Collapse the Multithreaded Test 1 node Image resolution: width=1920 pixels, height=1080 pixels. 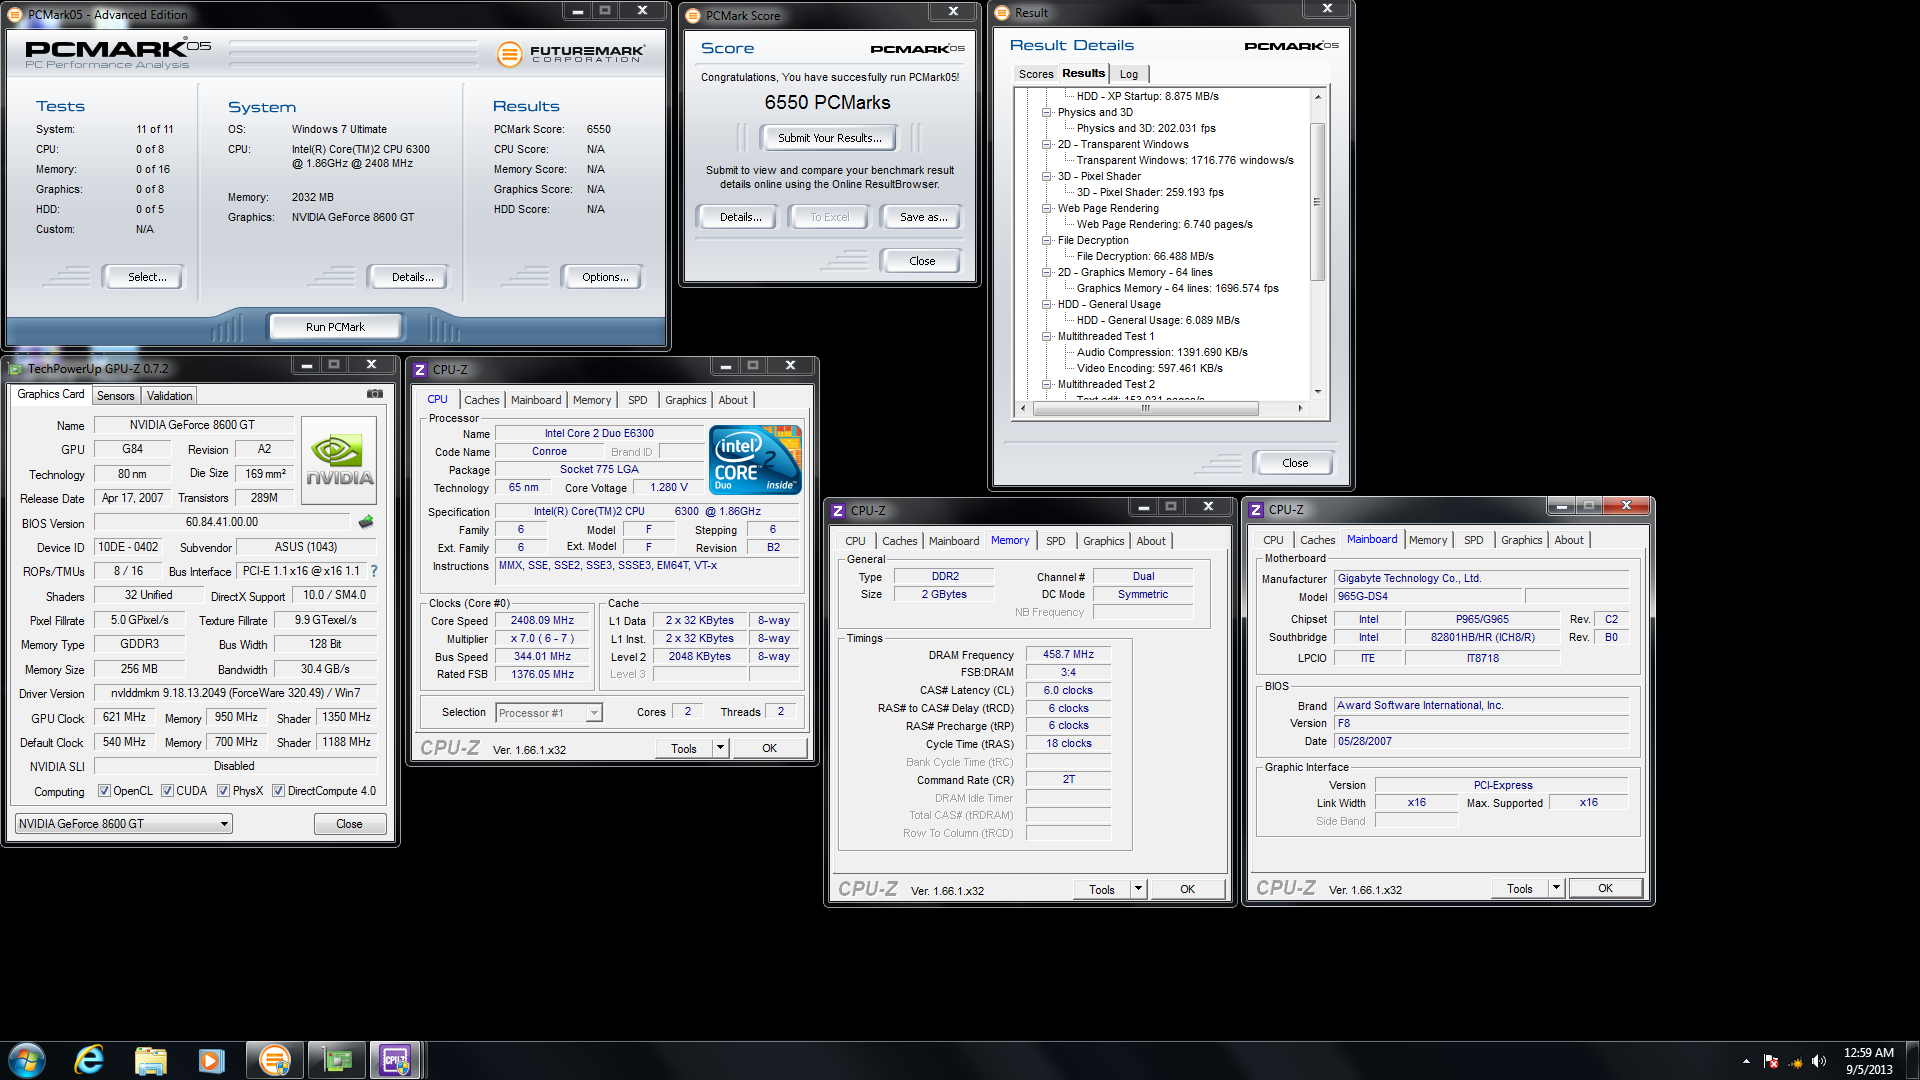coord(1046,337)
